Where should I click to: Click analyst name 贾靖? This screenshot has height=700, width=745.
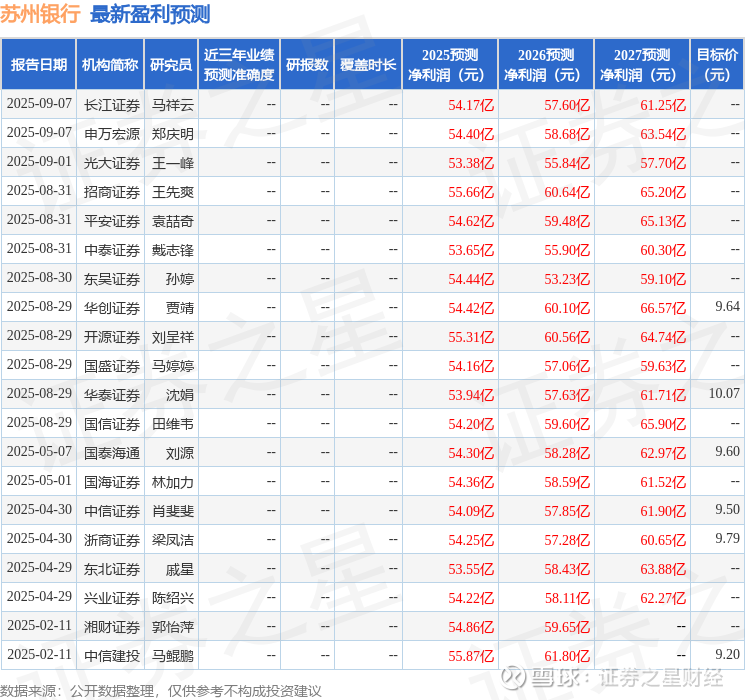180,308
